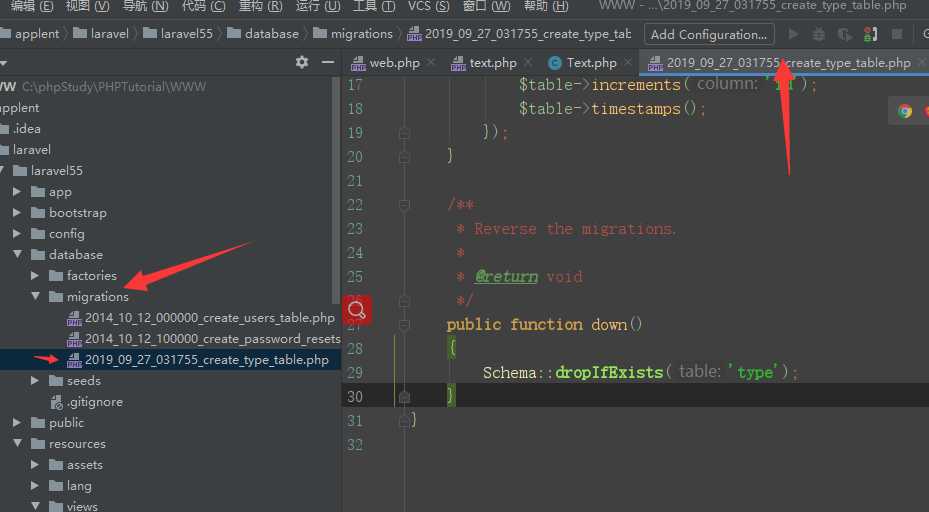Open the 运行 (U) menu
The image size is (929, 512).
coord(318,6)
